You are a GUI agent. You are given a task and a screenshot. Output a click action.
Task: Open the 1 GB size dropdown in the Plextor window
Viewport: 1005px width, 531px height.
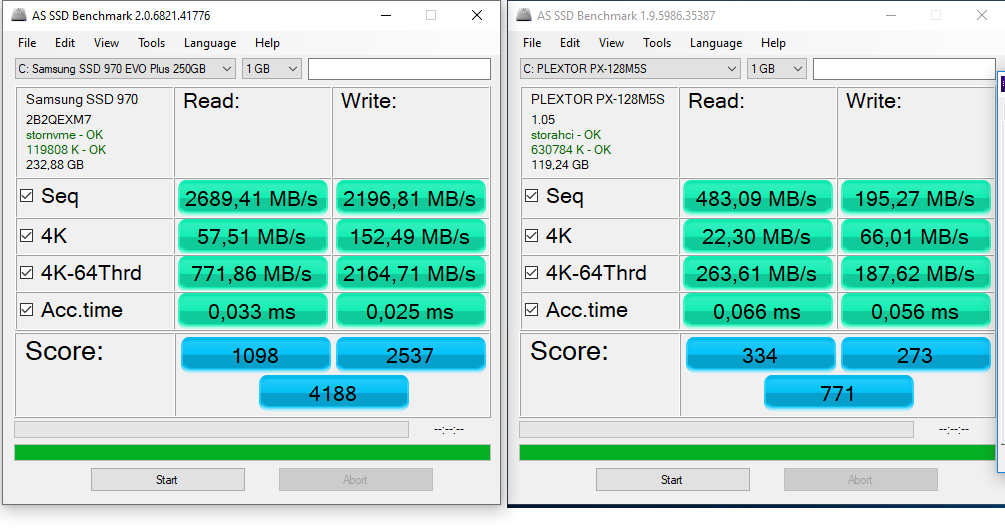[x=777, y=69]
